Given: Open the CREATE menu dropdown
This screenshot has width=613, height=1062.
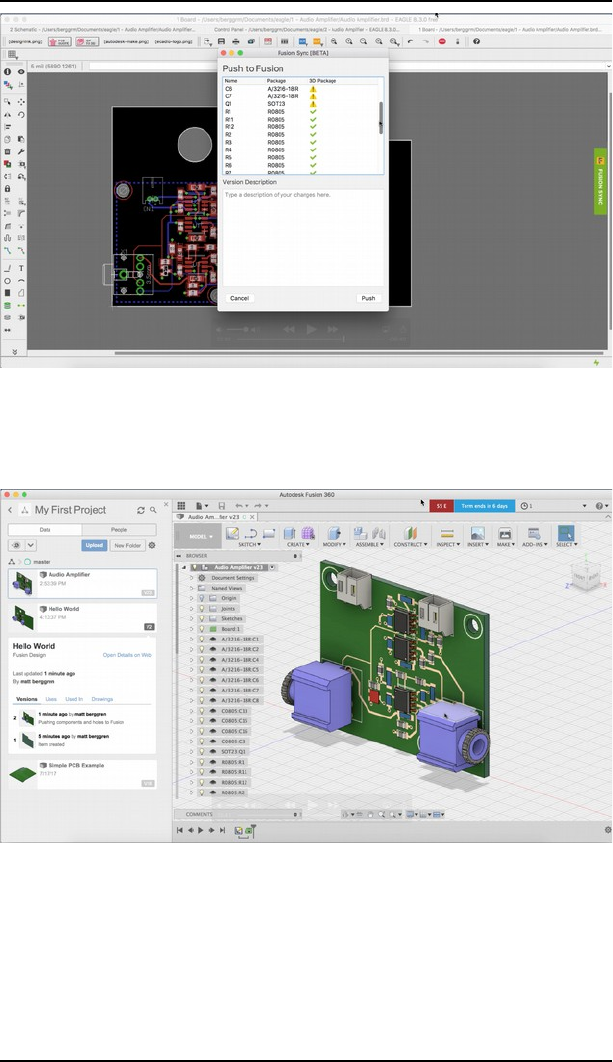Looking at the screenshot, I should point(298,545).
